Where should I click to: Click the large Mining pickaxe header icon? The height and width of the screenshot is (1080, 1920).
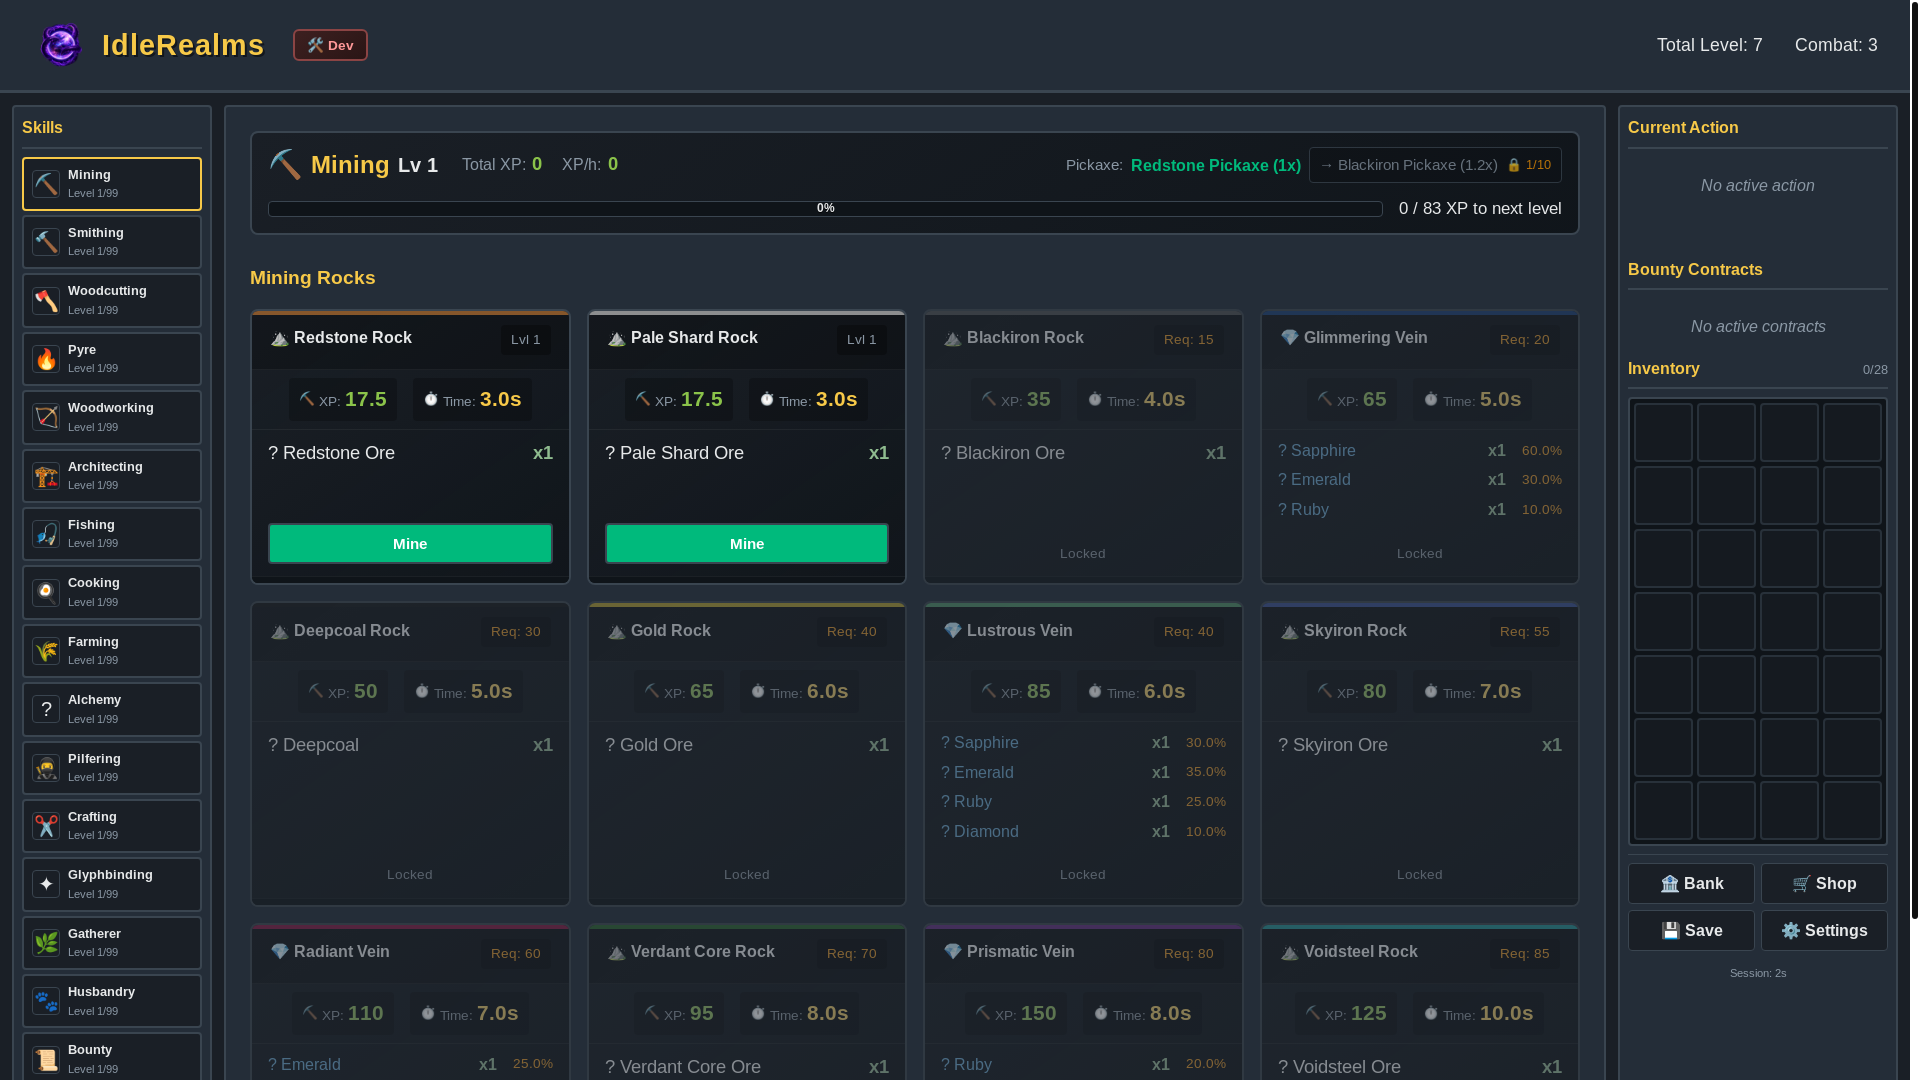[285, 164]
